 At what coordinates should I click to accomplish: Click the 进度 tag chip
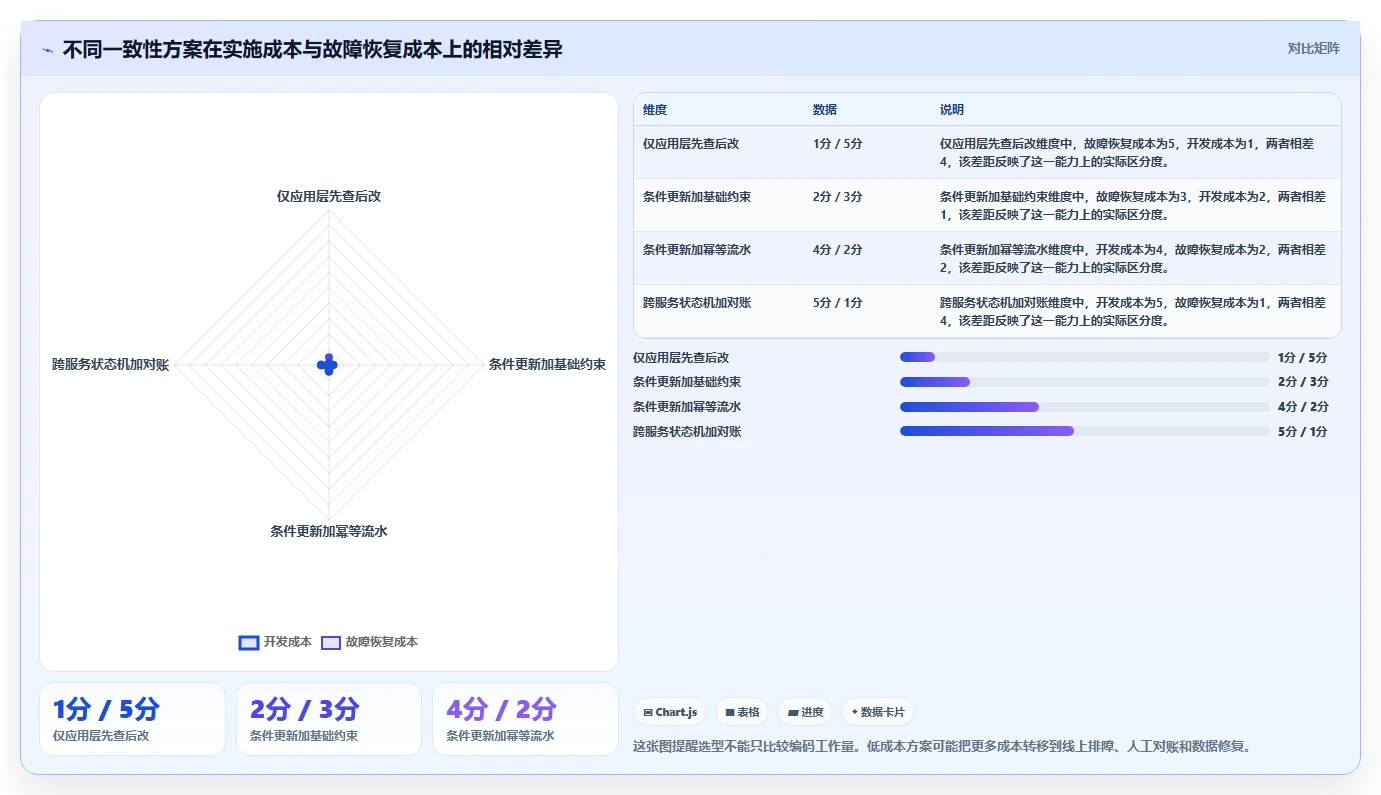[x=805, y=712]
